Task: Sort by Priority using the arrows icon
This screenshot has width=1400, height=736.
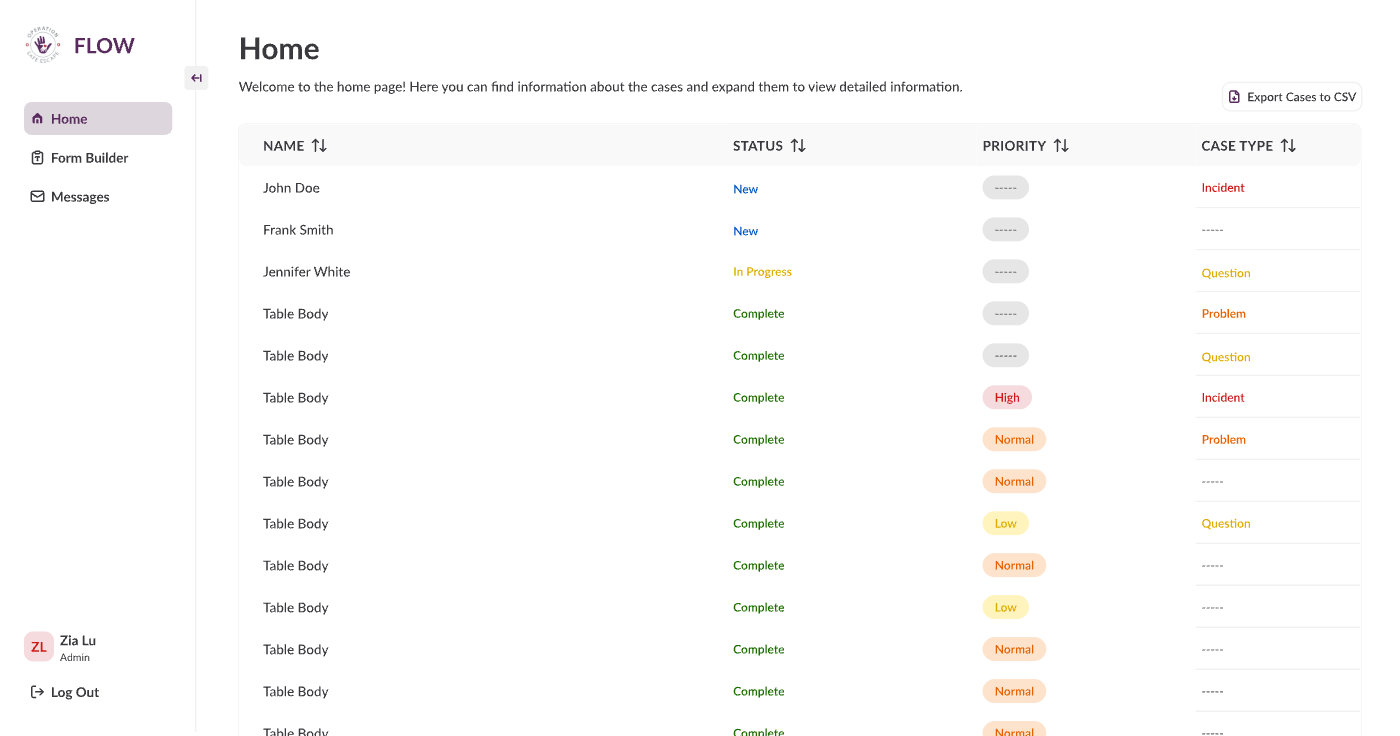Action: pos(1061,146)
